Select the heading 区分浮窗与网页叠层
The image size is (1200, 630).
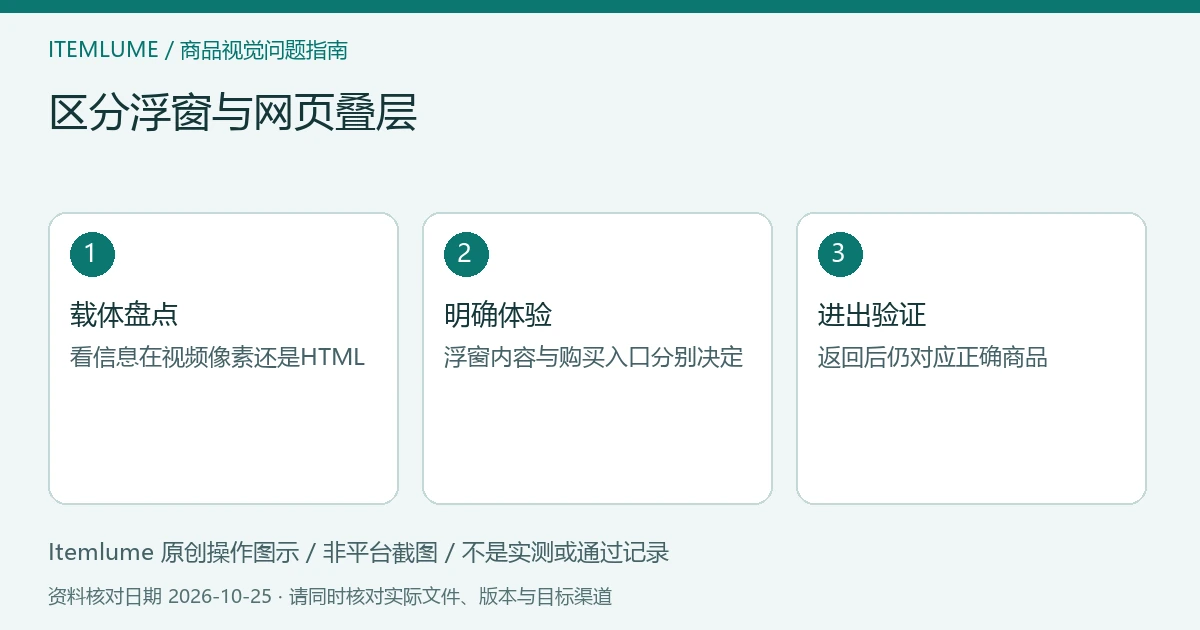click(x=232, y=113)
